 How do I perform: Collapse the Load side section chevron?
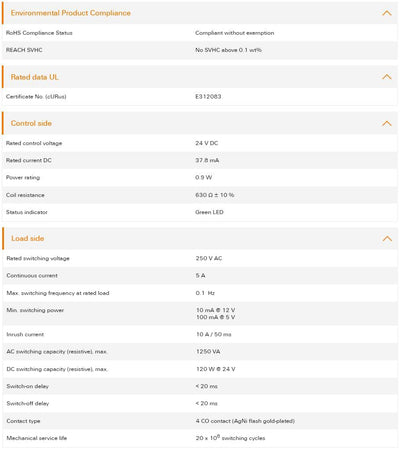coord(387,238)
